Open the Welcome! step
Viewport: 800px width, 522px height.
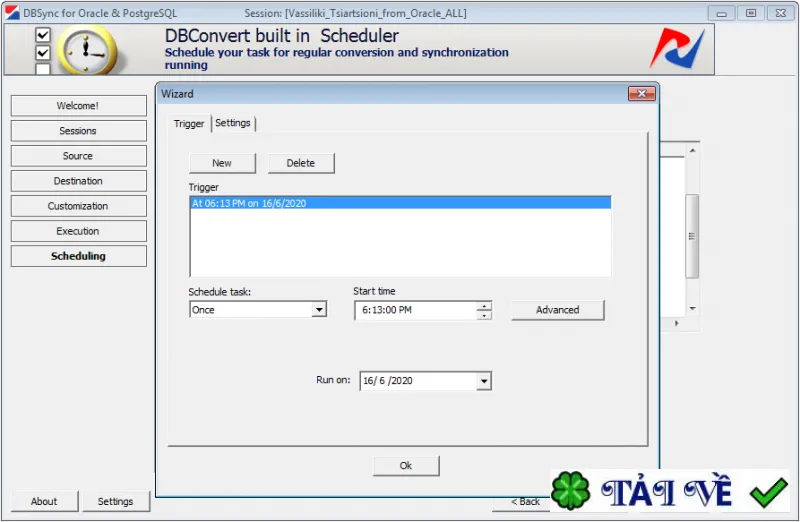[79, 106]
